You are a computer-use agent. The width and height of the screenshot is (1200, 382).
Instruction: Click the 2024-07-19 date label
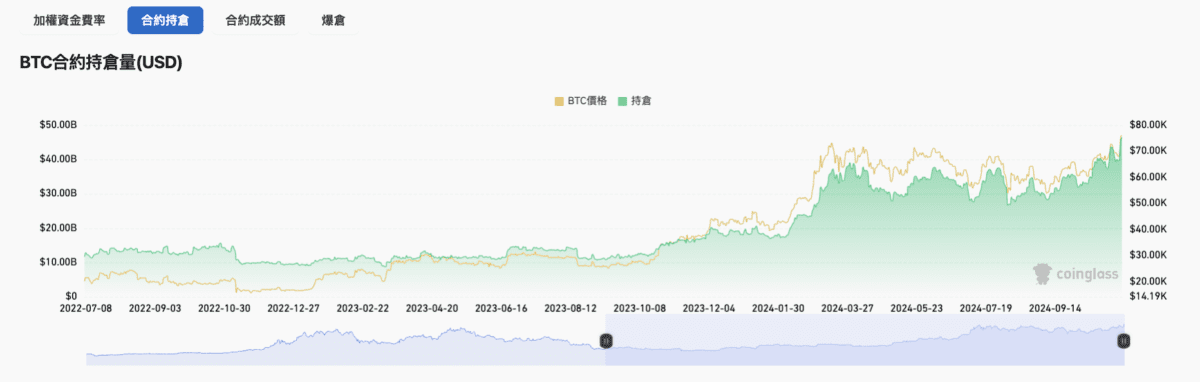click(x=985, y=308)
